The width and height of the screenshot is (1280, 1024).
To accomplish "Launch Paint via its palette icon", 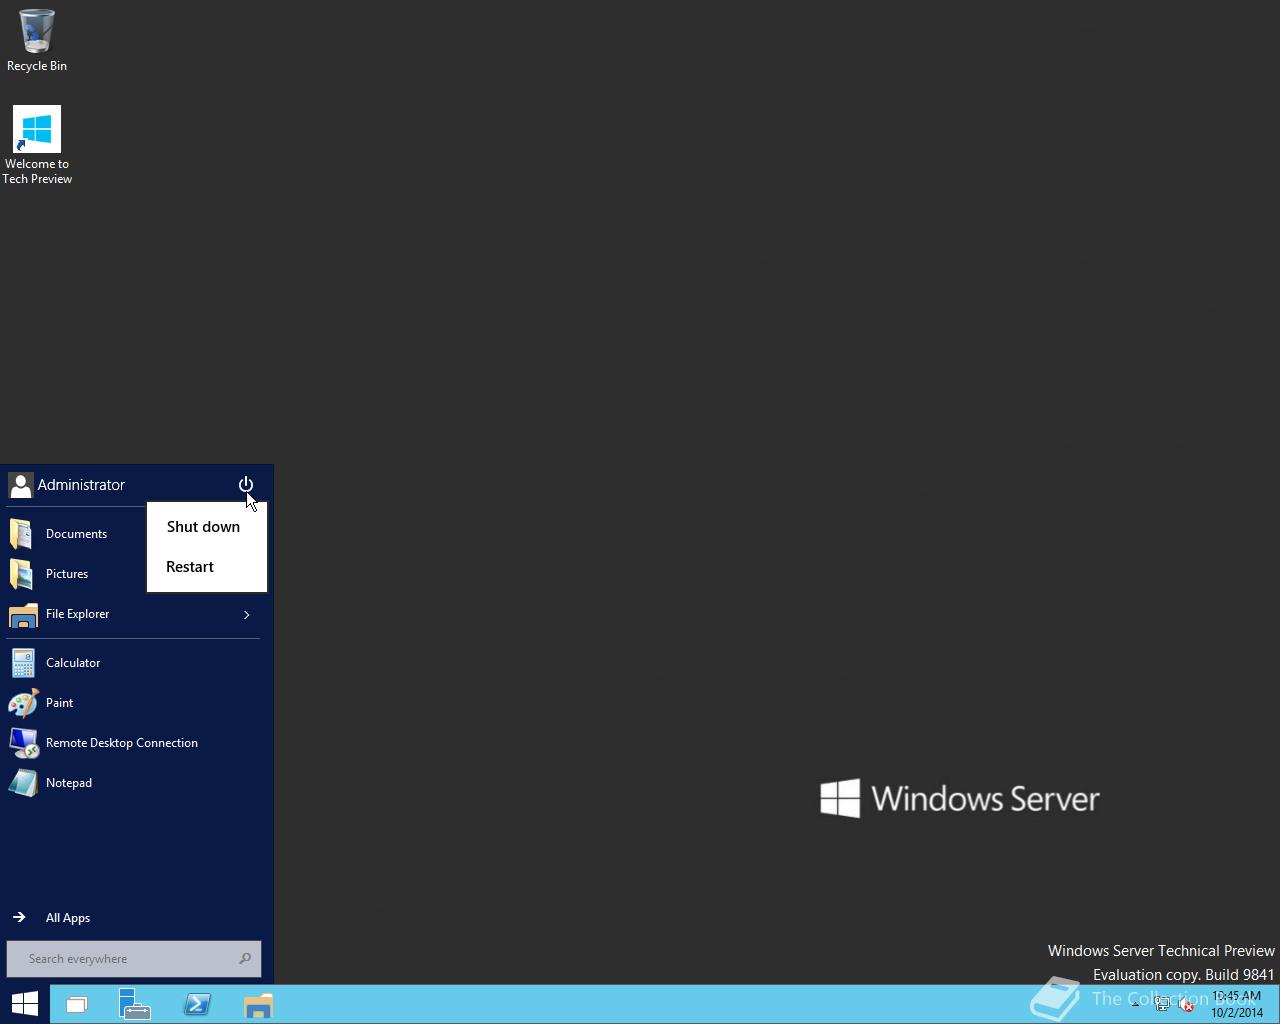I will [23, 703].
